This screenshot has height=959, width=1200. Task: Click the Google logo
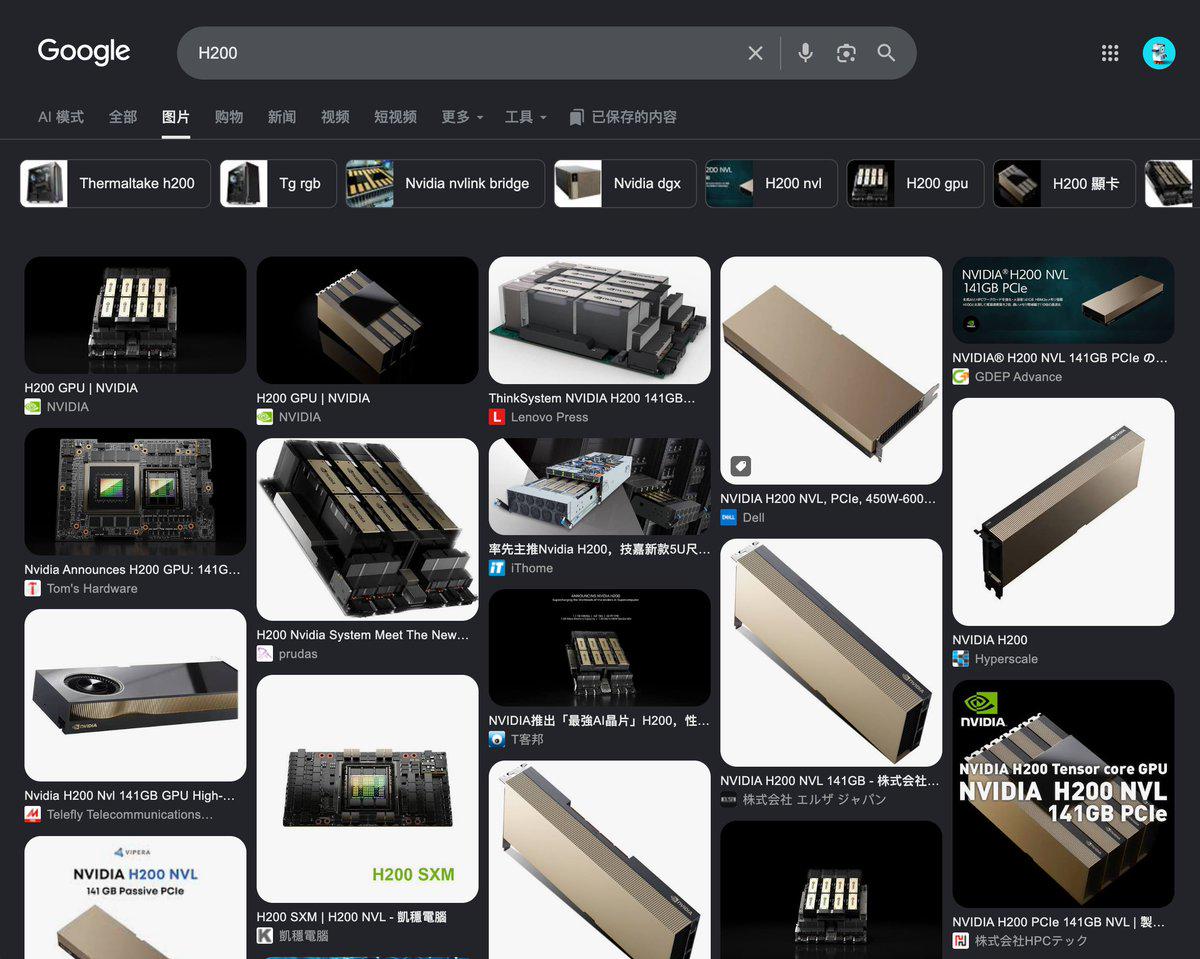(84, 52)
